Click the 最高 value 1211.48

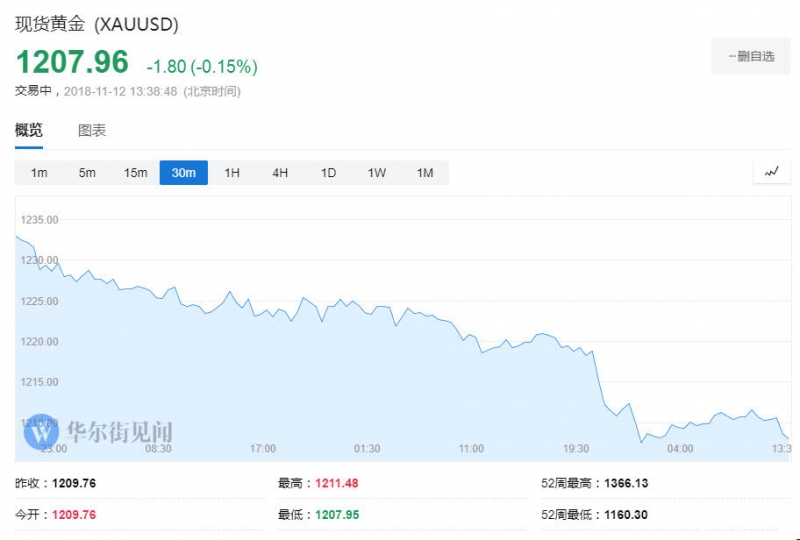336,483
